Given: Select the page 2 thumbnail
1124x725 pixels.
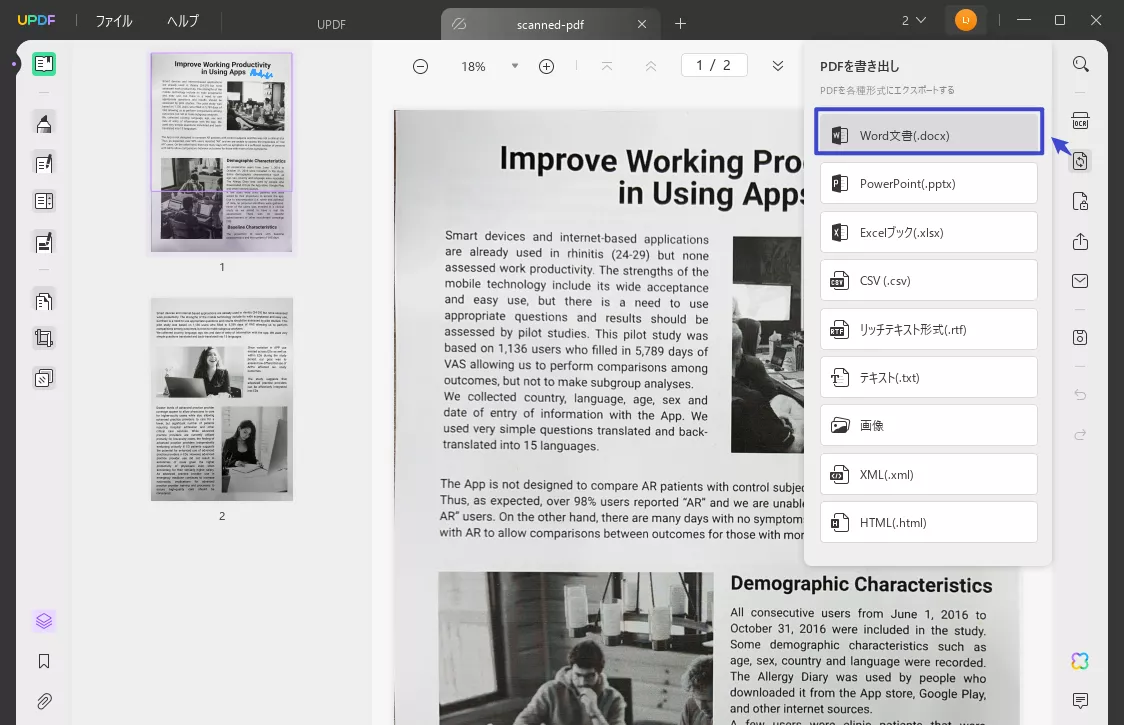Looking at the screenshot, I should tap(222, 399).
